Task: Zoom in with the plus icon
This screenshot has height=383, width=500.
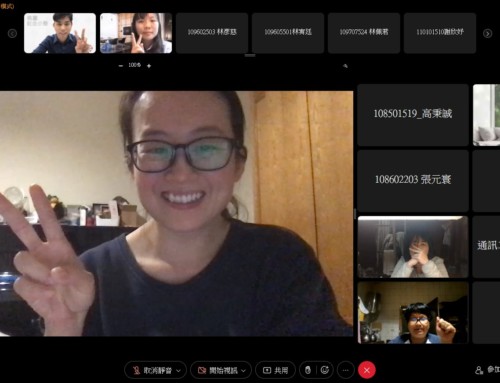Action: pos(149,66)
